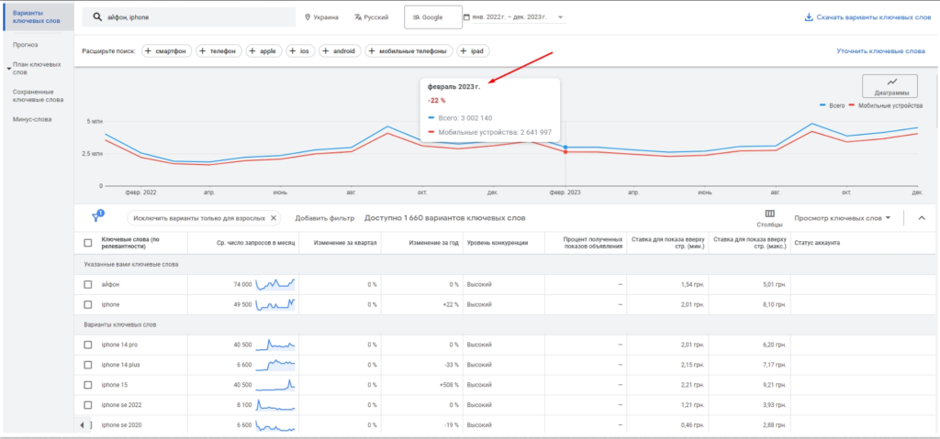940x439 pixels.
Task: Click the Диаграммы charts button
Action: 889,87
